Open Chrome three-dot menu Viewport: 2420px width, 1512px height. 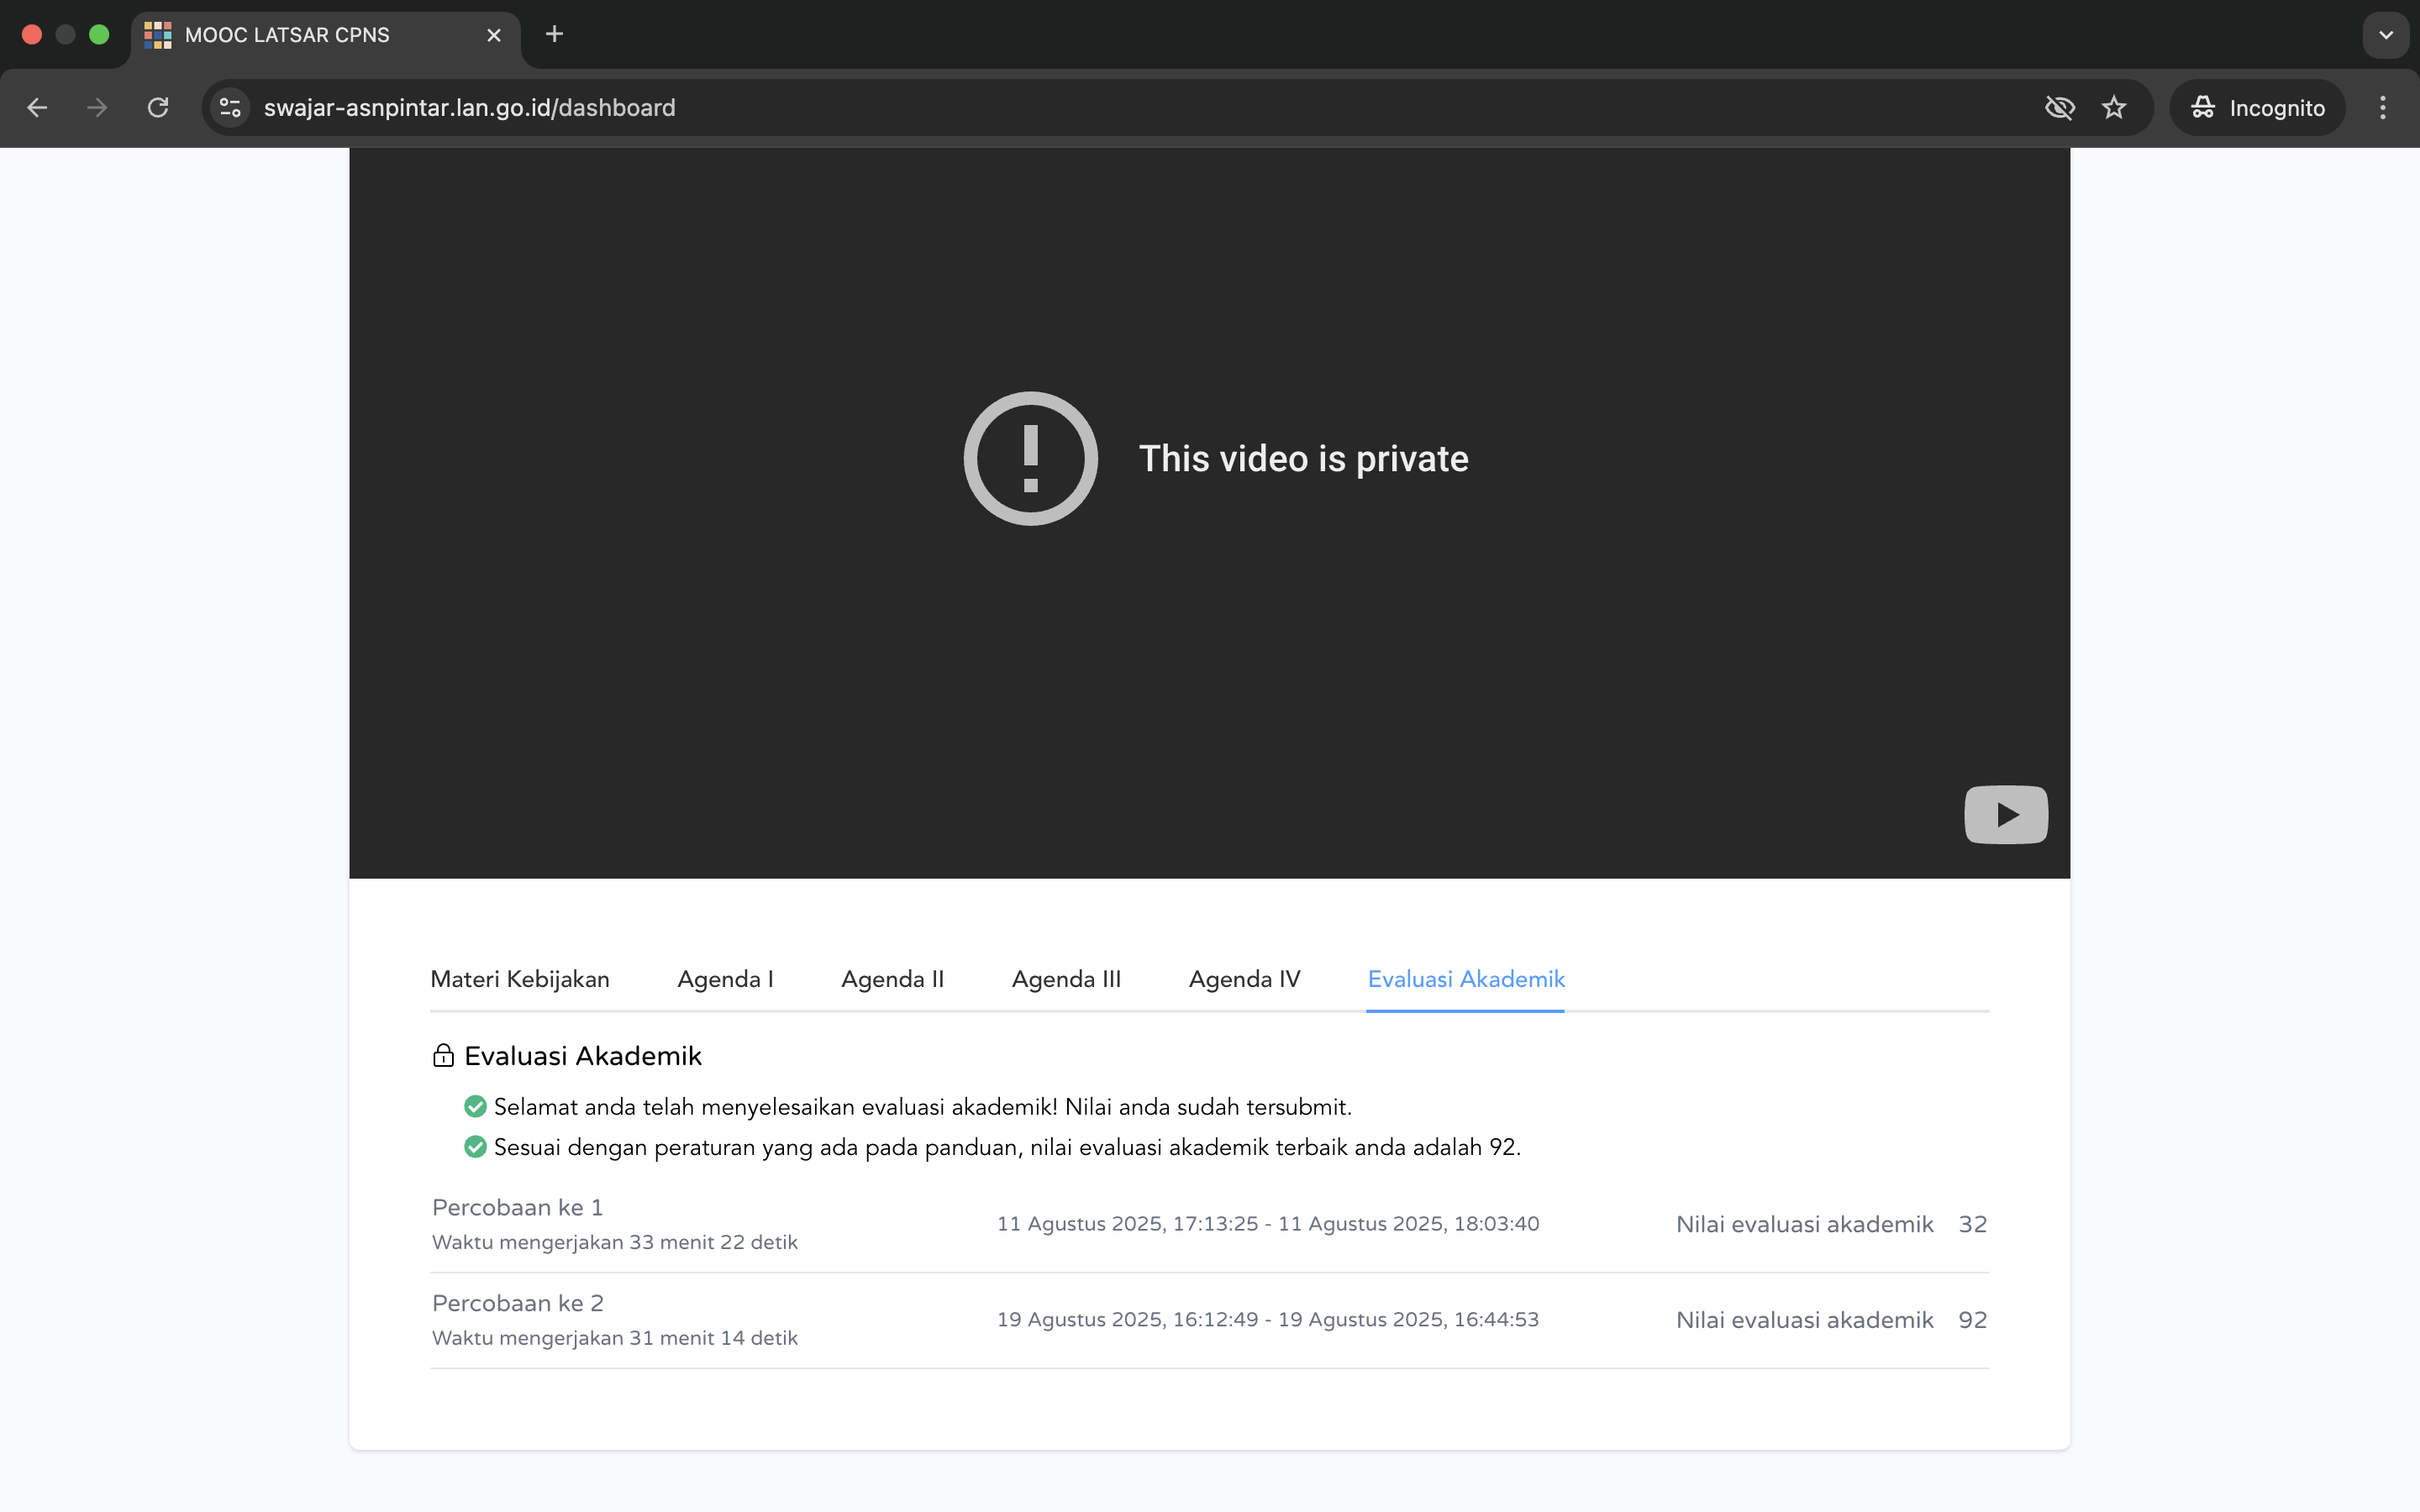[x=2382, y=108]
